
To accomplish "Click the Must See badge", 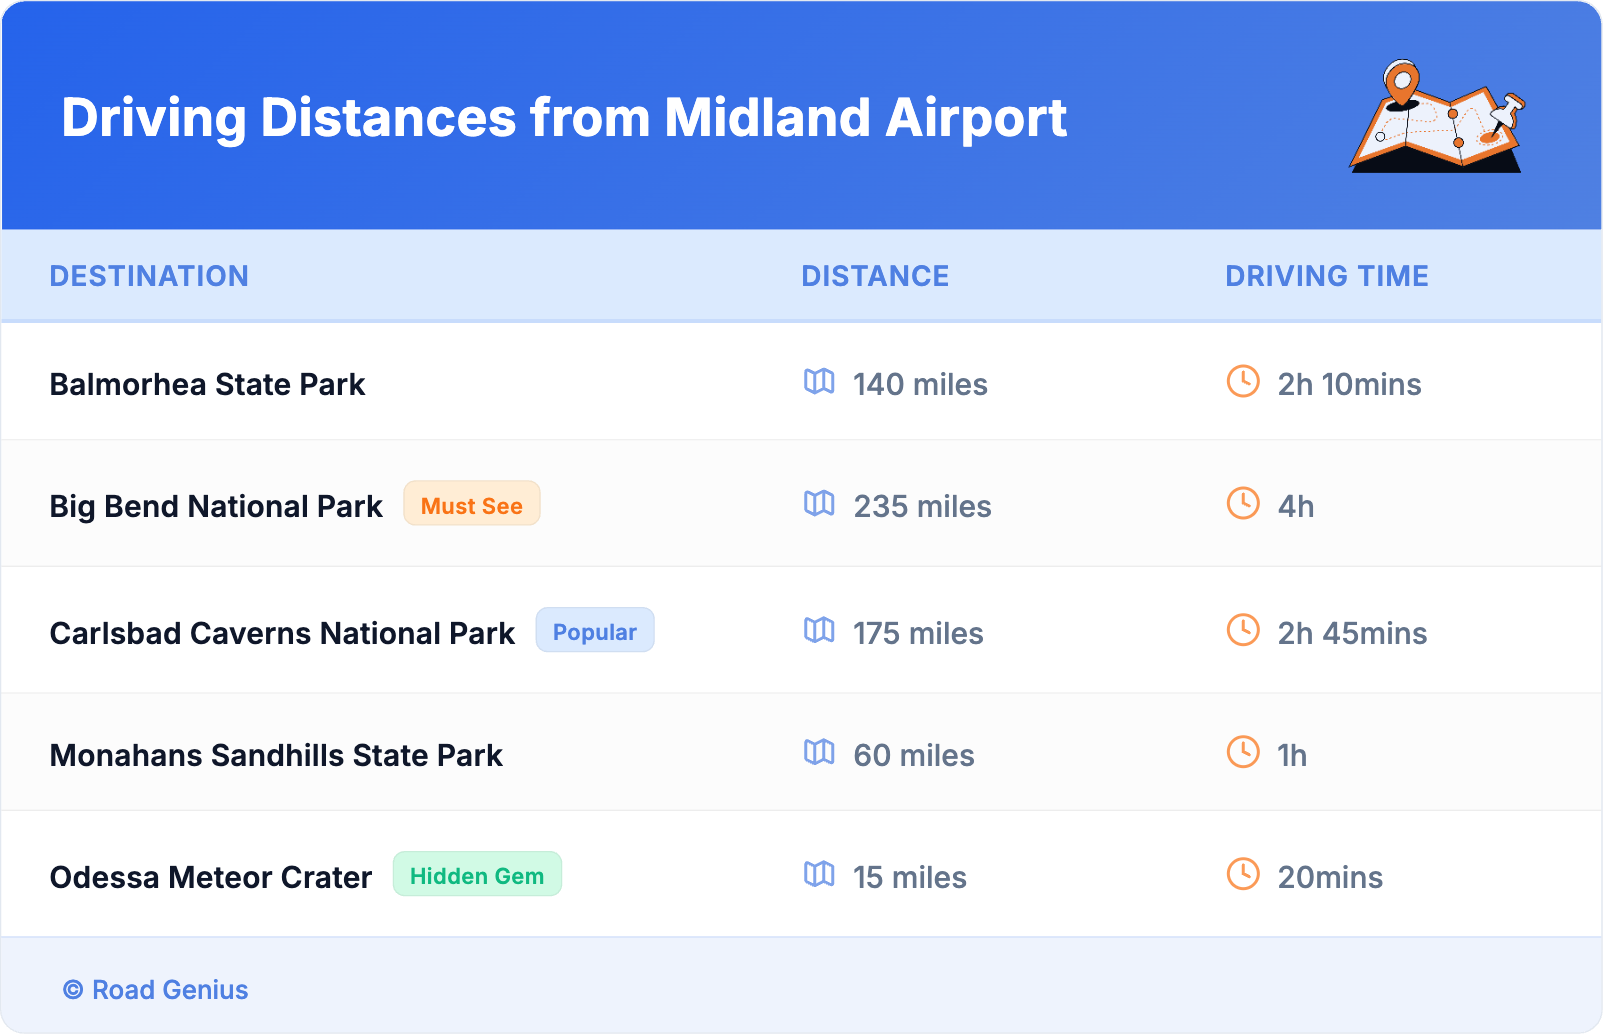I will click(x=472, y=504).
